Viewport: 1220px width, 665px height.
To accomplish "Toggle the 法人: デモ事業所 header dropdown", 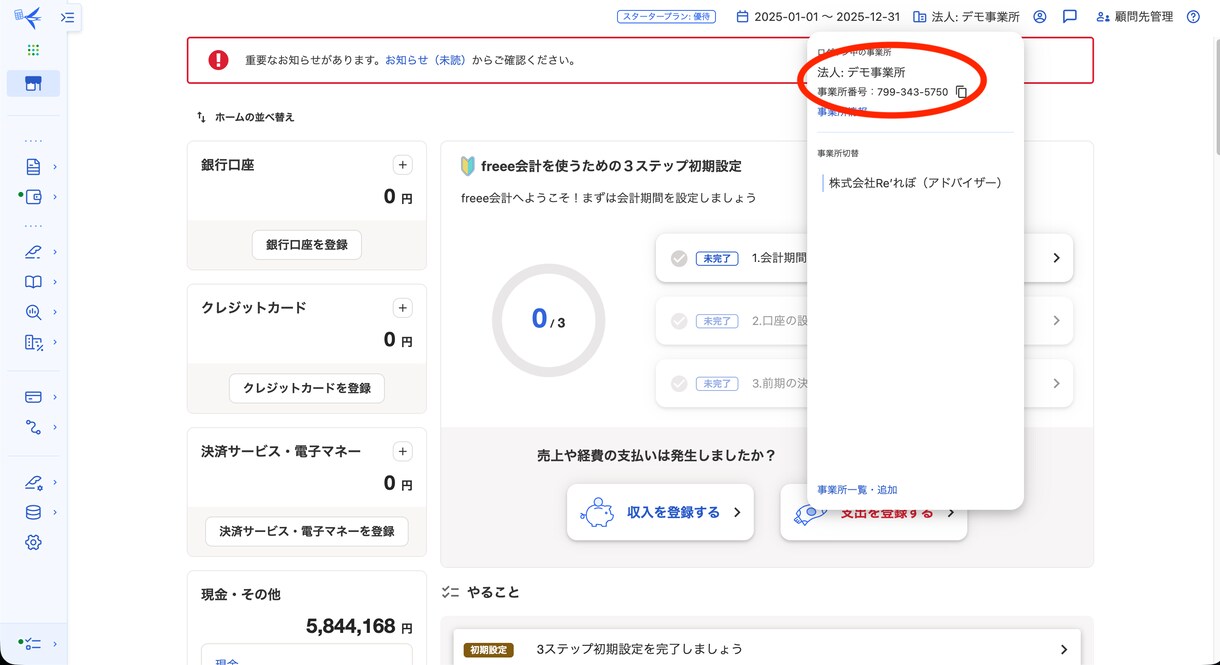I will click(x=966, y=17).
